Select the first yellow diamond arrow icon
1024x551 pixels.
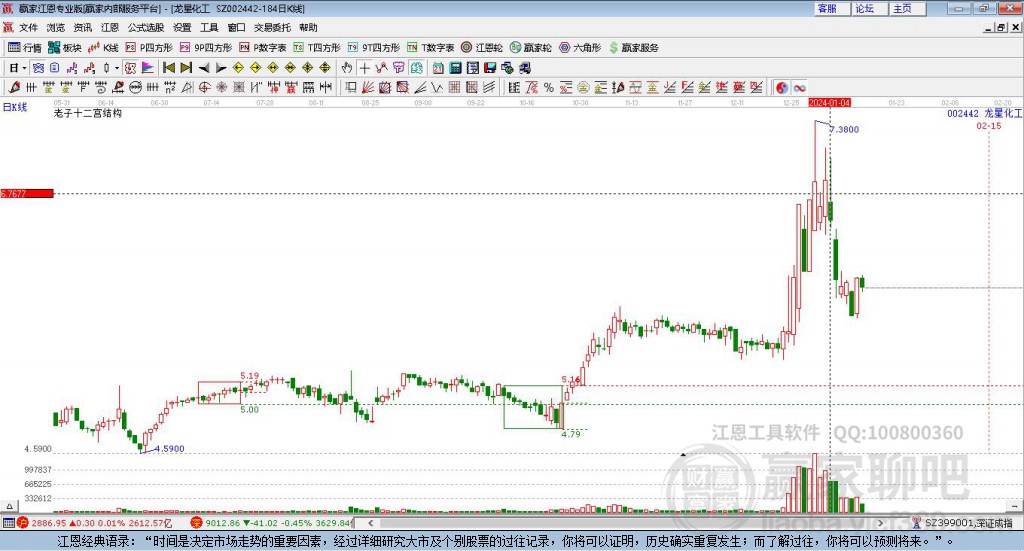[238, 68]
